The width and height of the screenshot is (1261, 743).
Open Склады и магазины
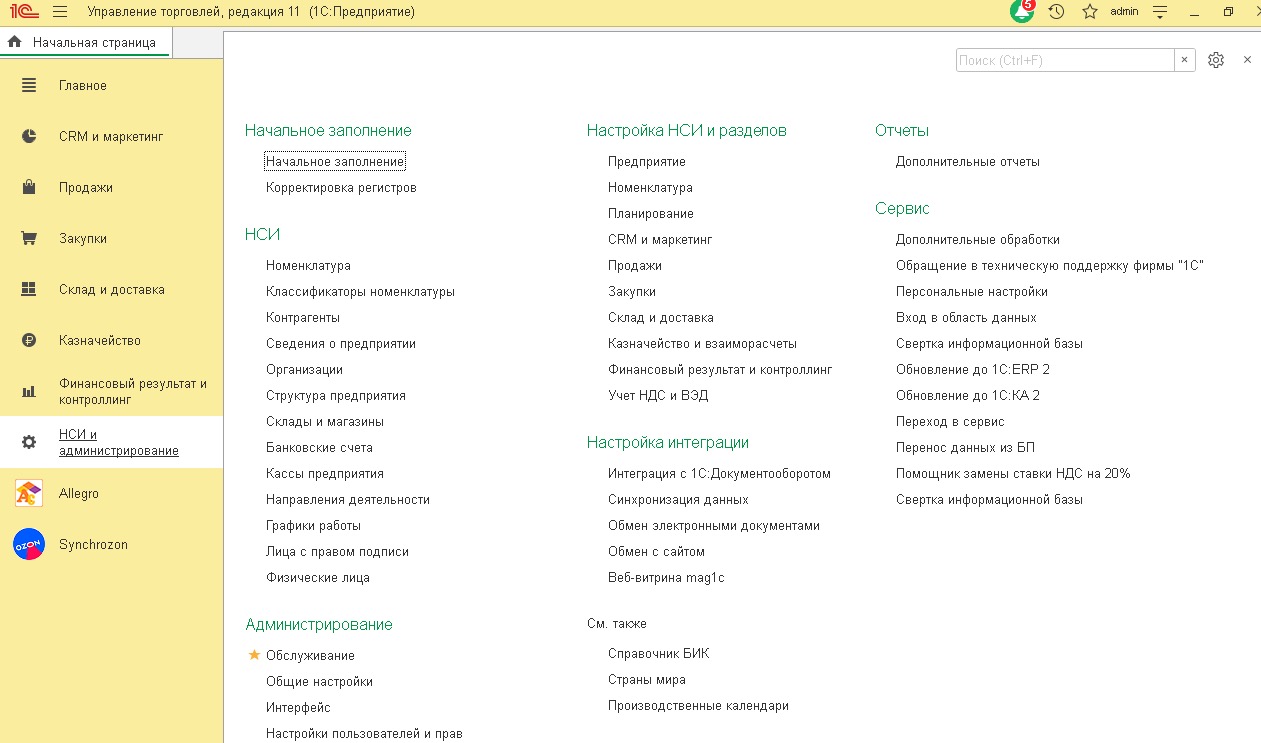325,421
